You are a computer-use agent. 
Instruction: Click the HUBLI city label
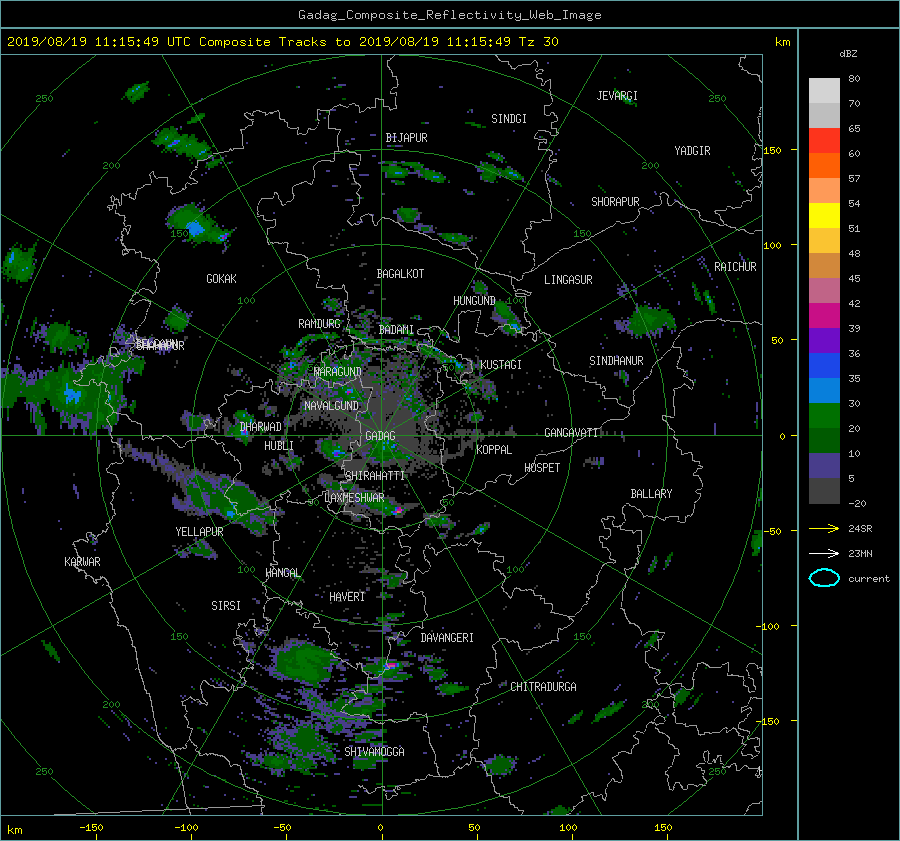click(279, 446)
